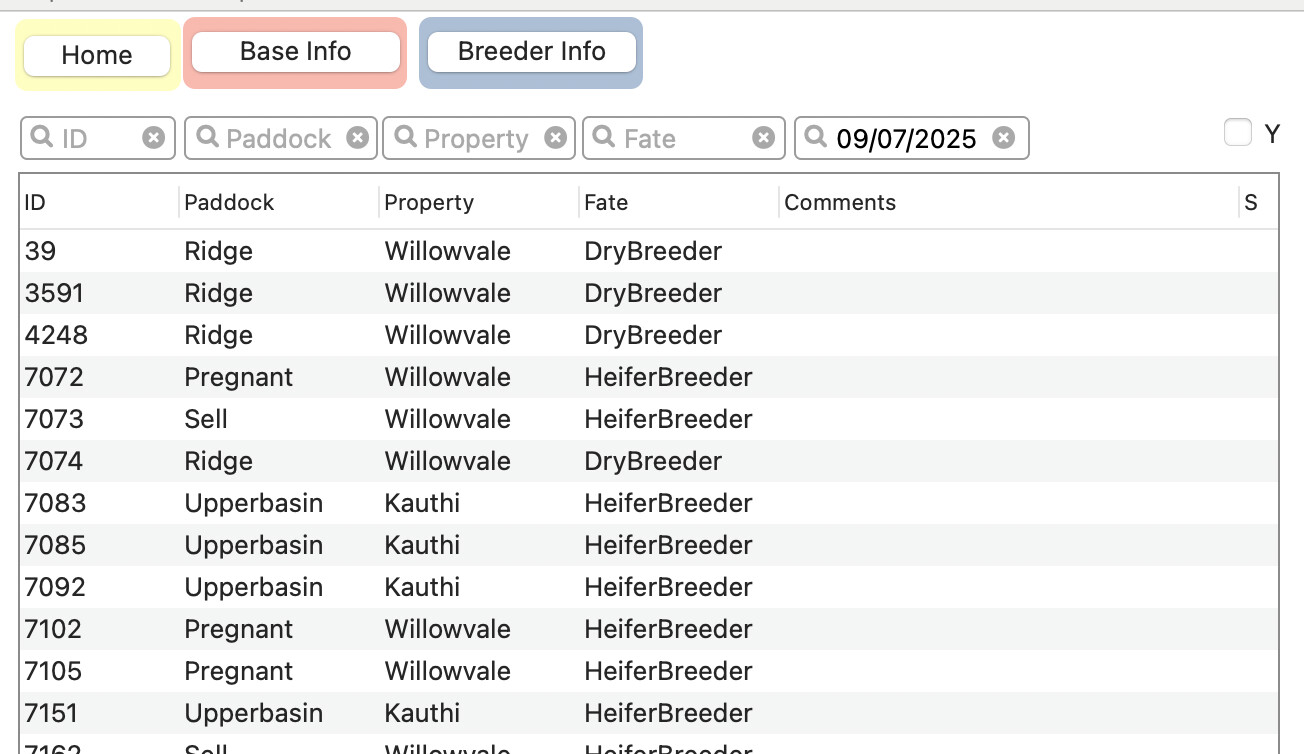
Task: Clear the 09/07/2025 date search
Action: coord(1004,138)
